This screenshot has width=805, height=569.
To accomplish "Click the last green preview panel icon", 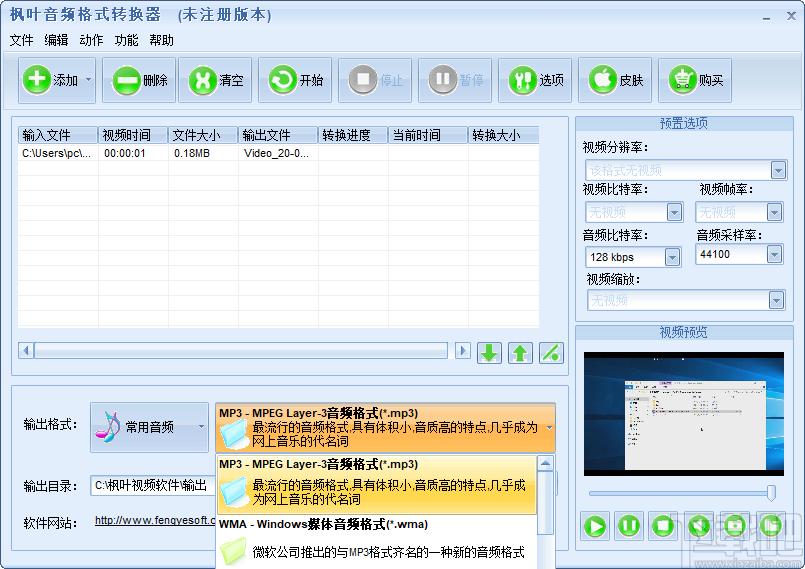I will (771, 526).
